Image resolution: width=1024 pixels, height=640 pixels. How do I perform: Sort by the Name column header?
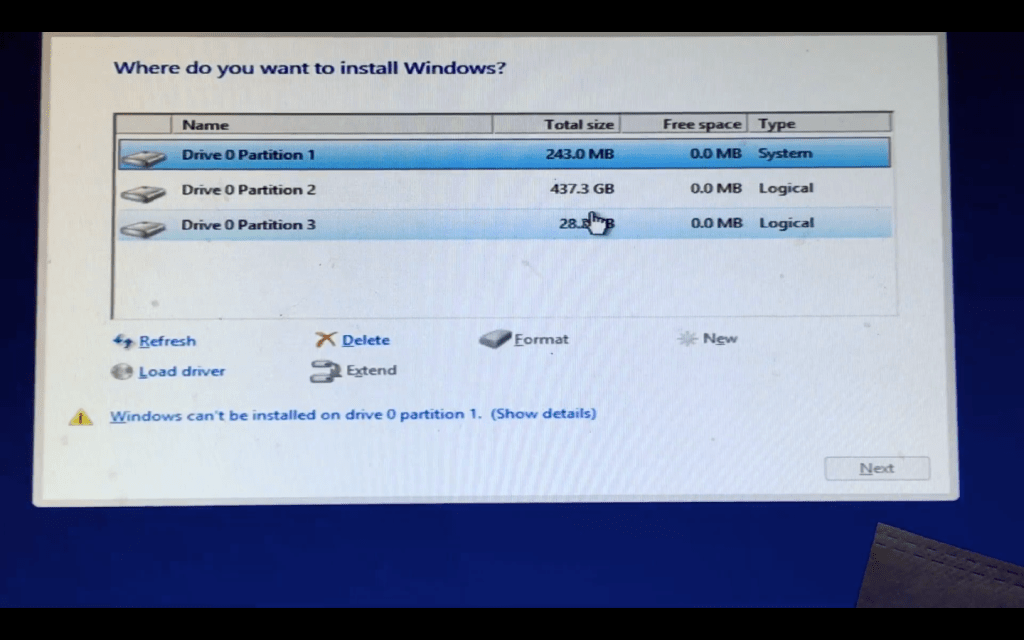(205, 125)
